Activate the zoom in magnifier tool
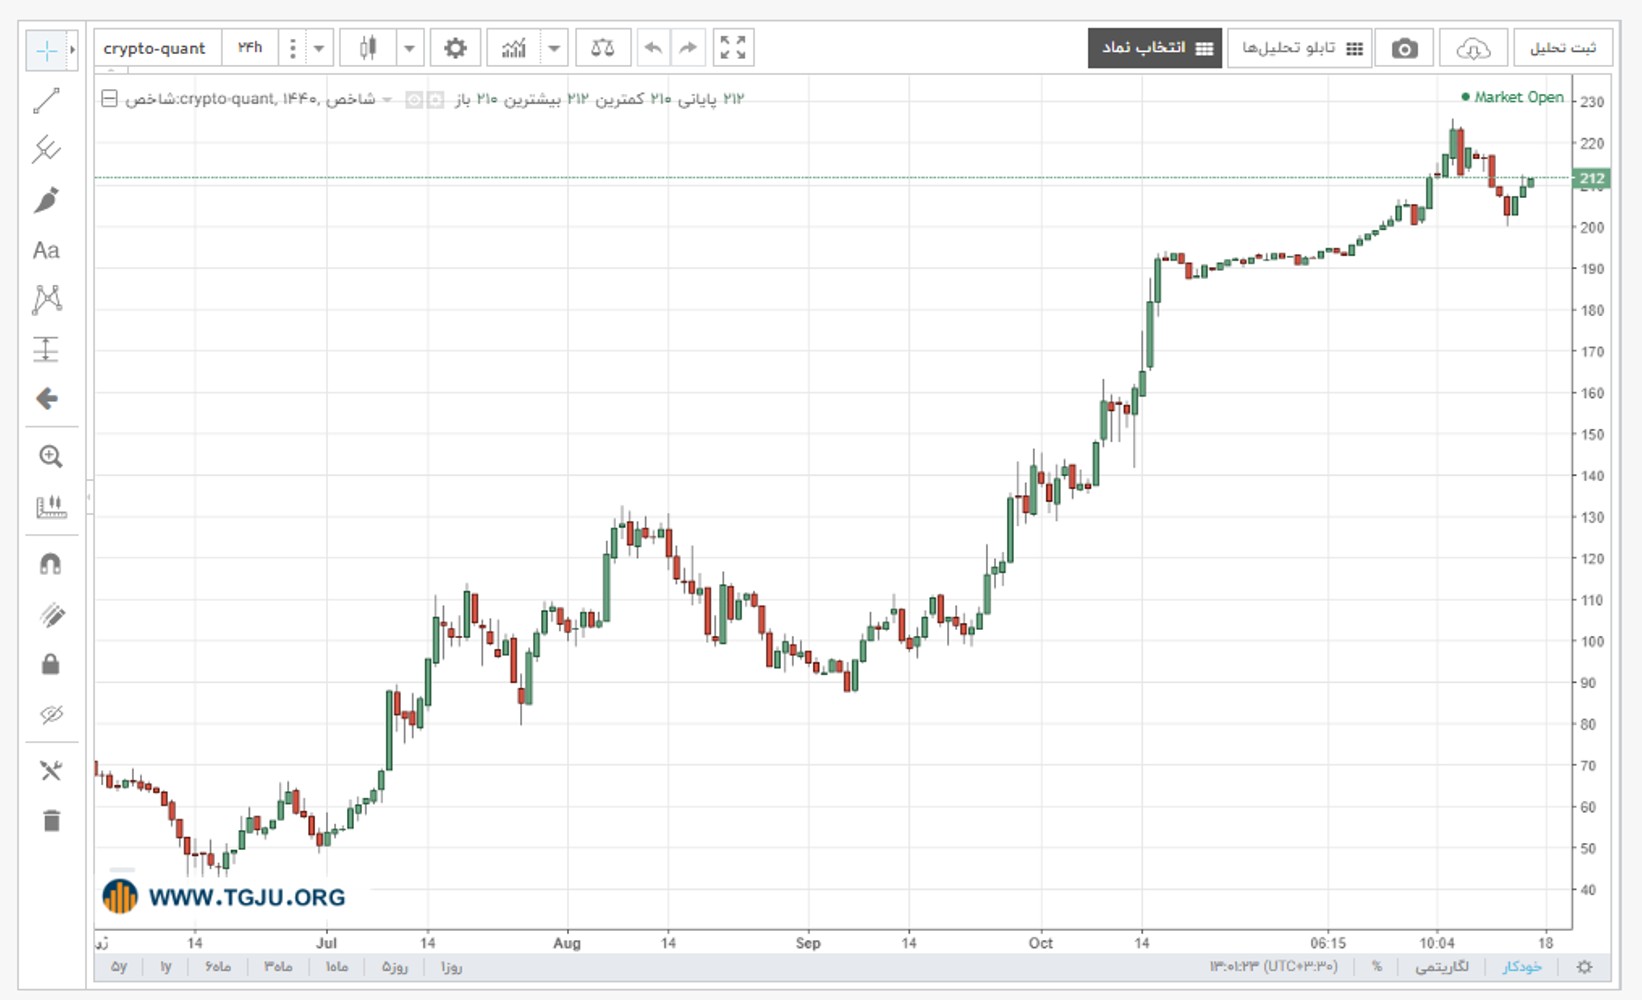The width and height of the screenshot is (1642, 1000). point(50,456)
